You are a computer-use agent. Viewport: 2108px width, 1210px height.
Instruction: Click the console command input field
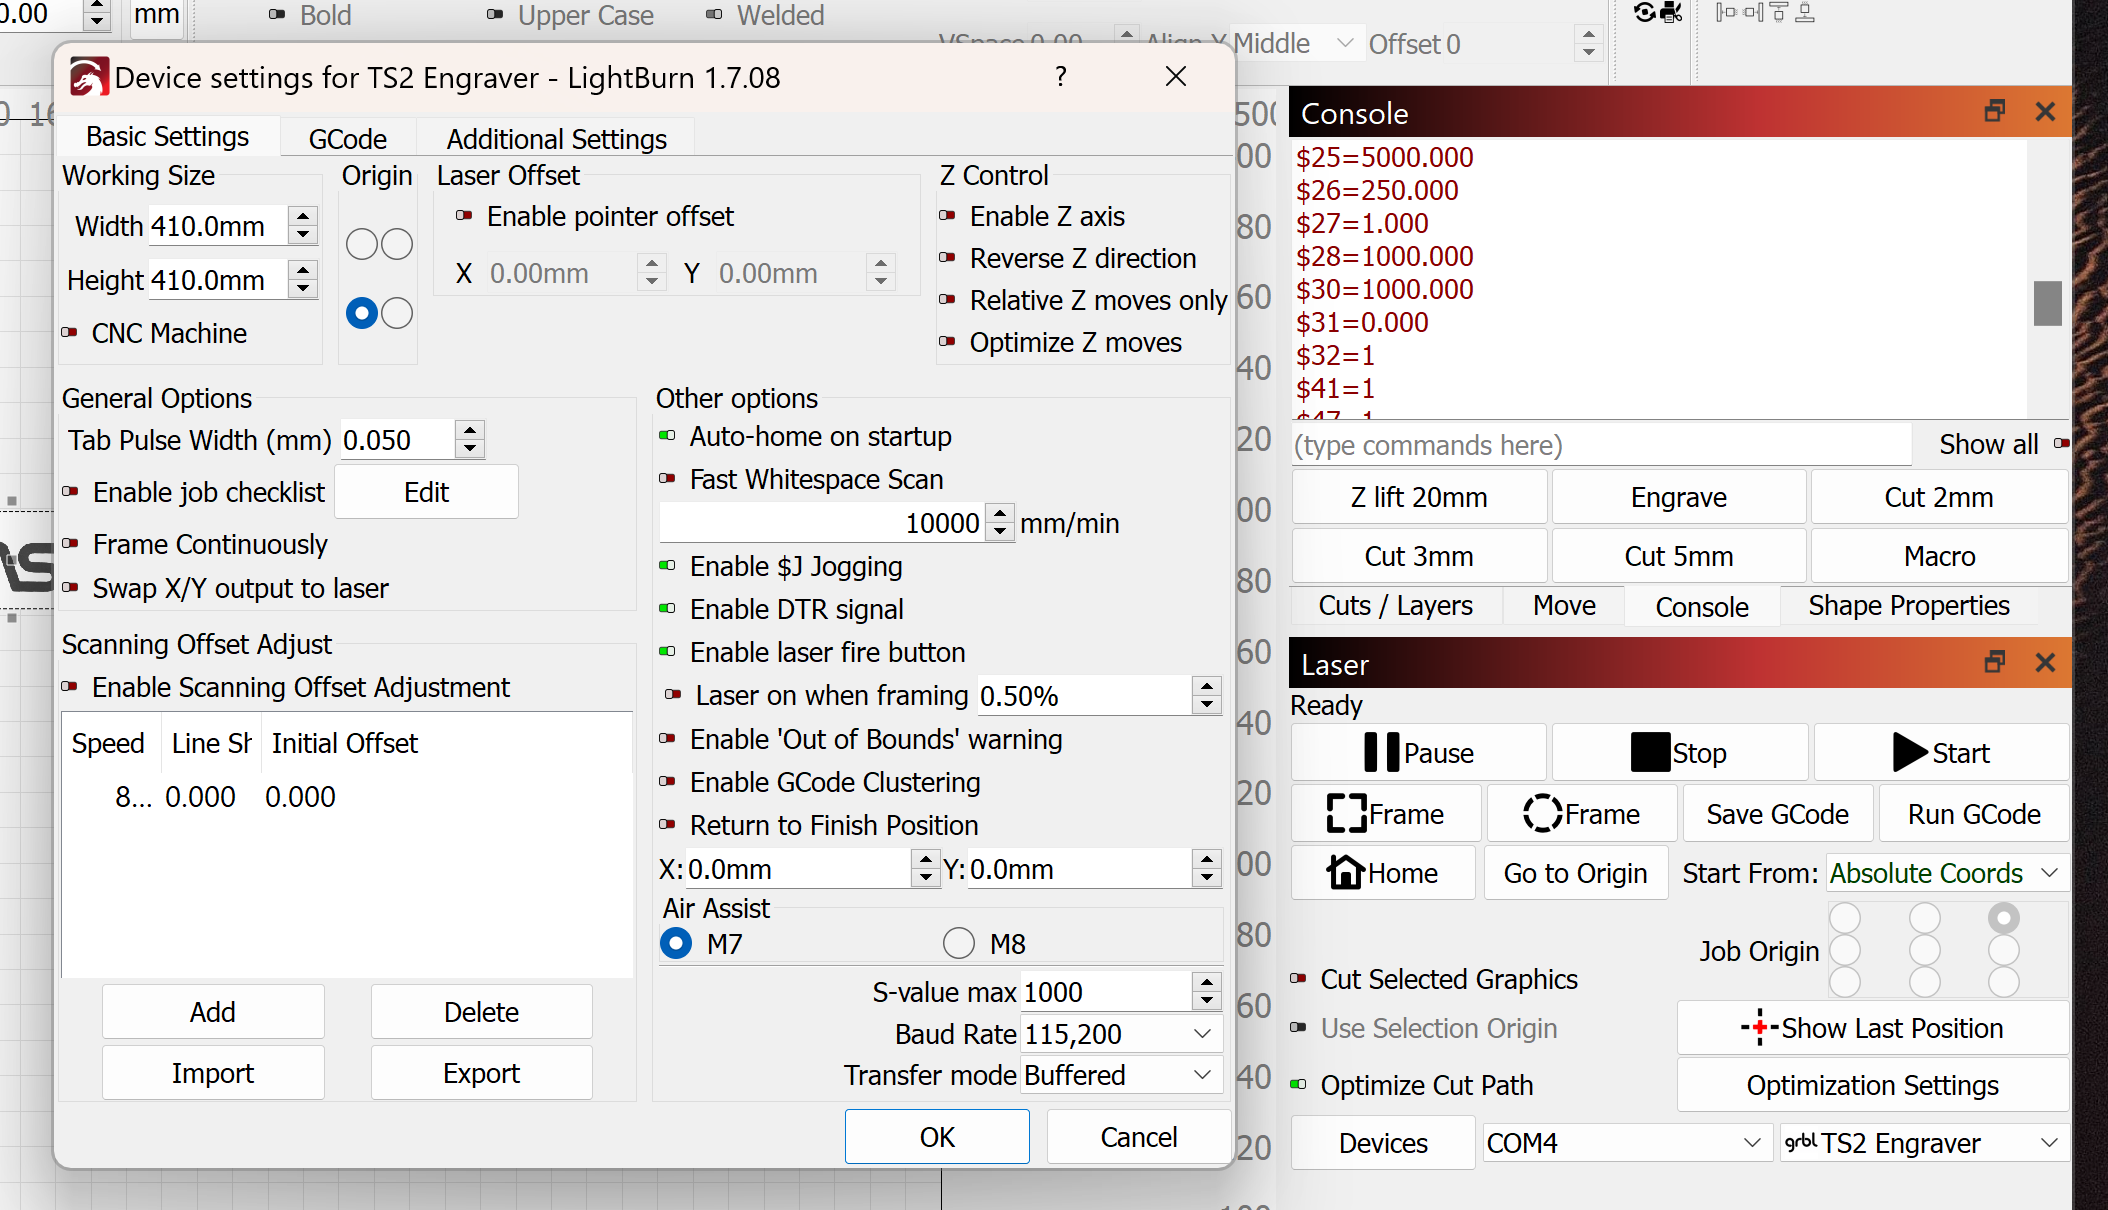(1601, 445)
